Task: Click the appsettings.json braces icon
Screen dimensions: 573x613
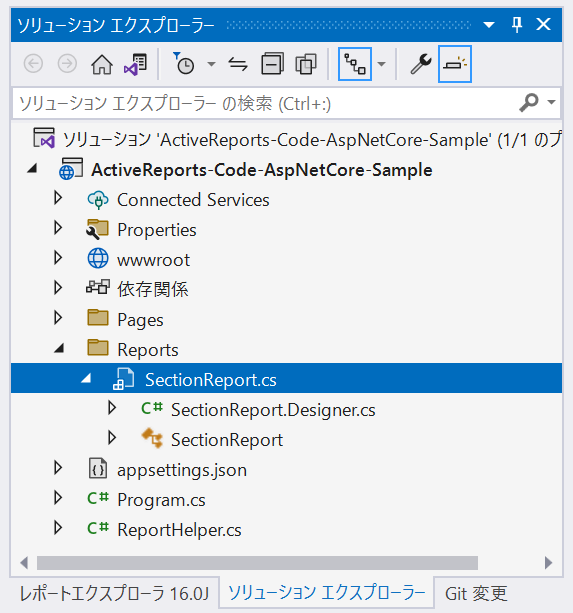Action: click(x=98, y=468)
